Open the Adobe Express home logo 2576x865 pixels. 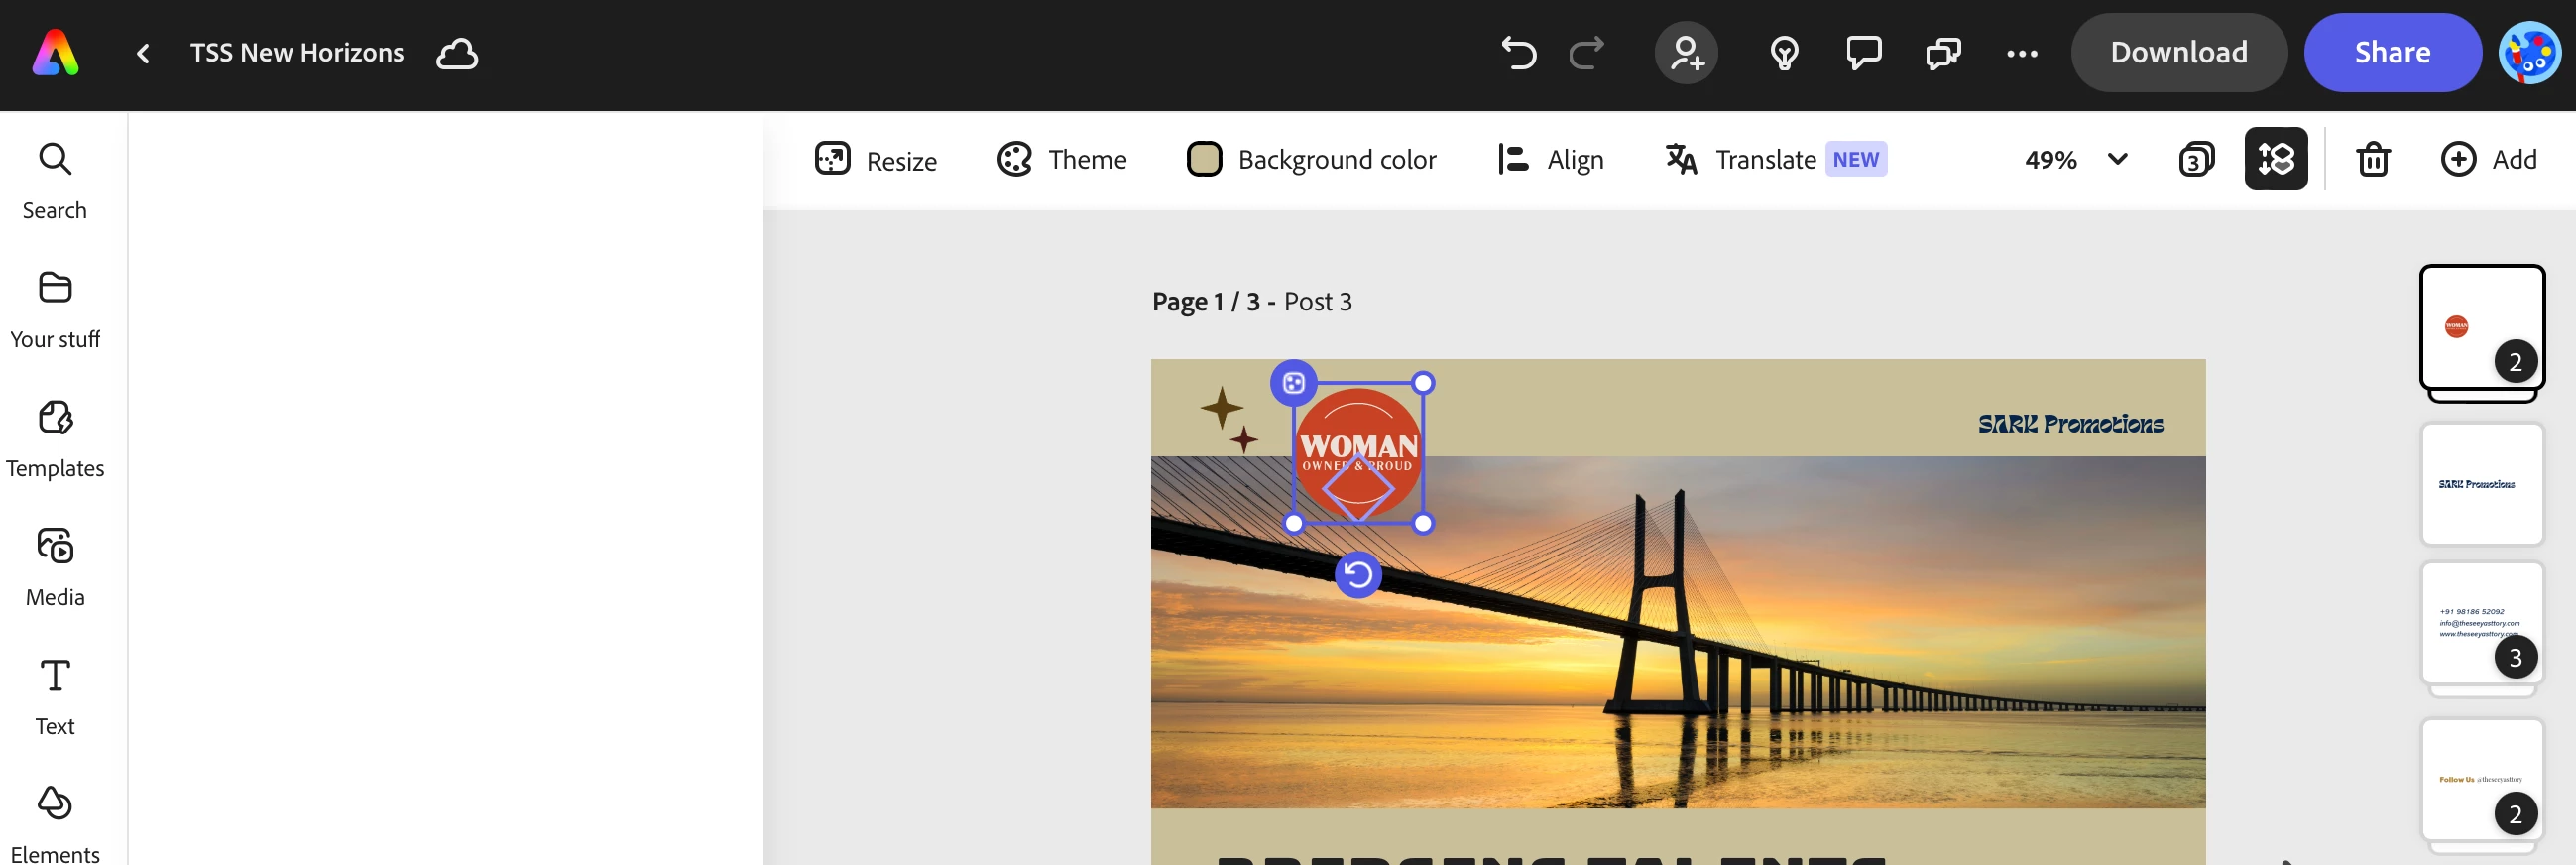click(56, 53)
